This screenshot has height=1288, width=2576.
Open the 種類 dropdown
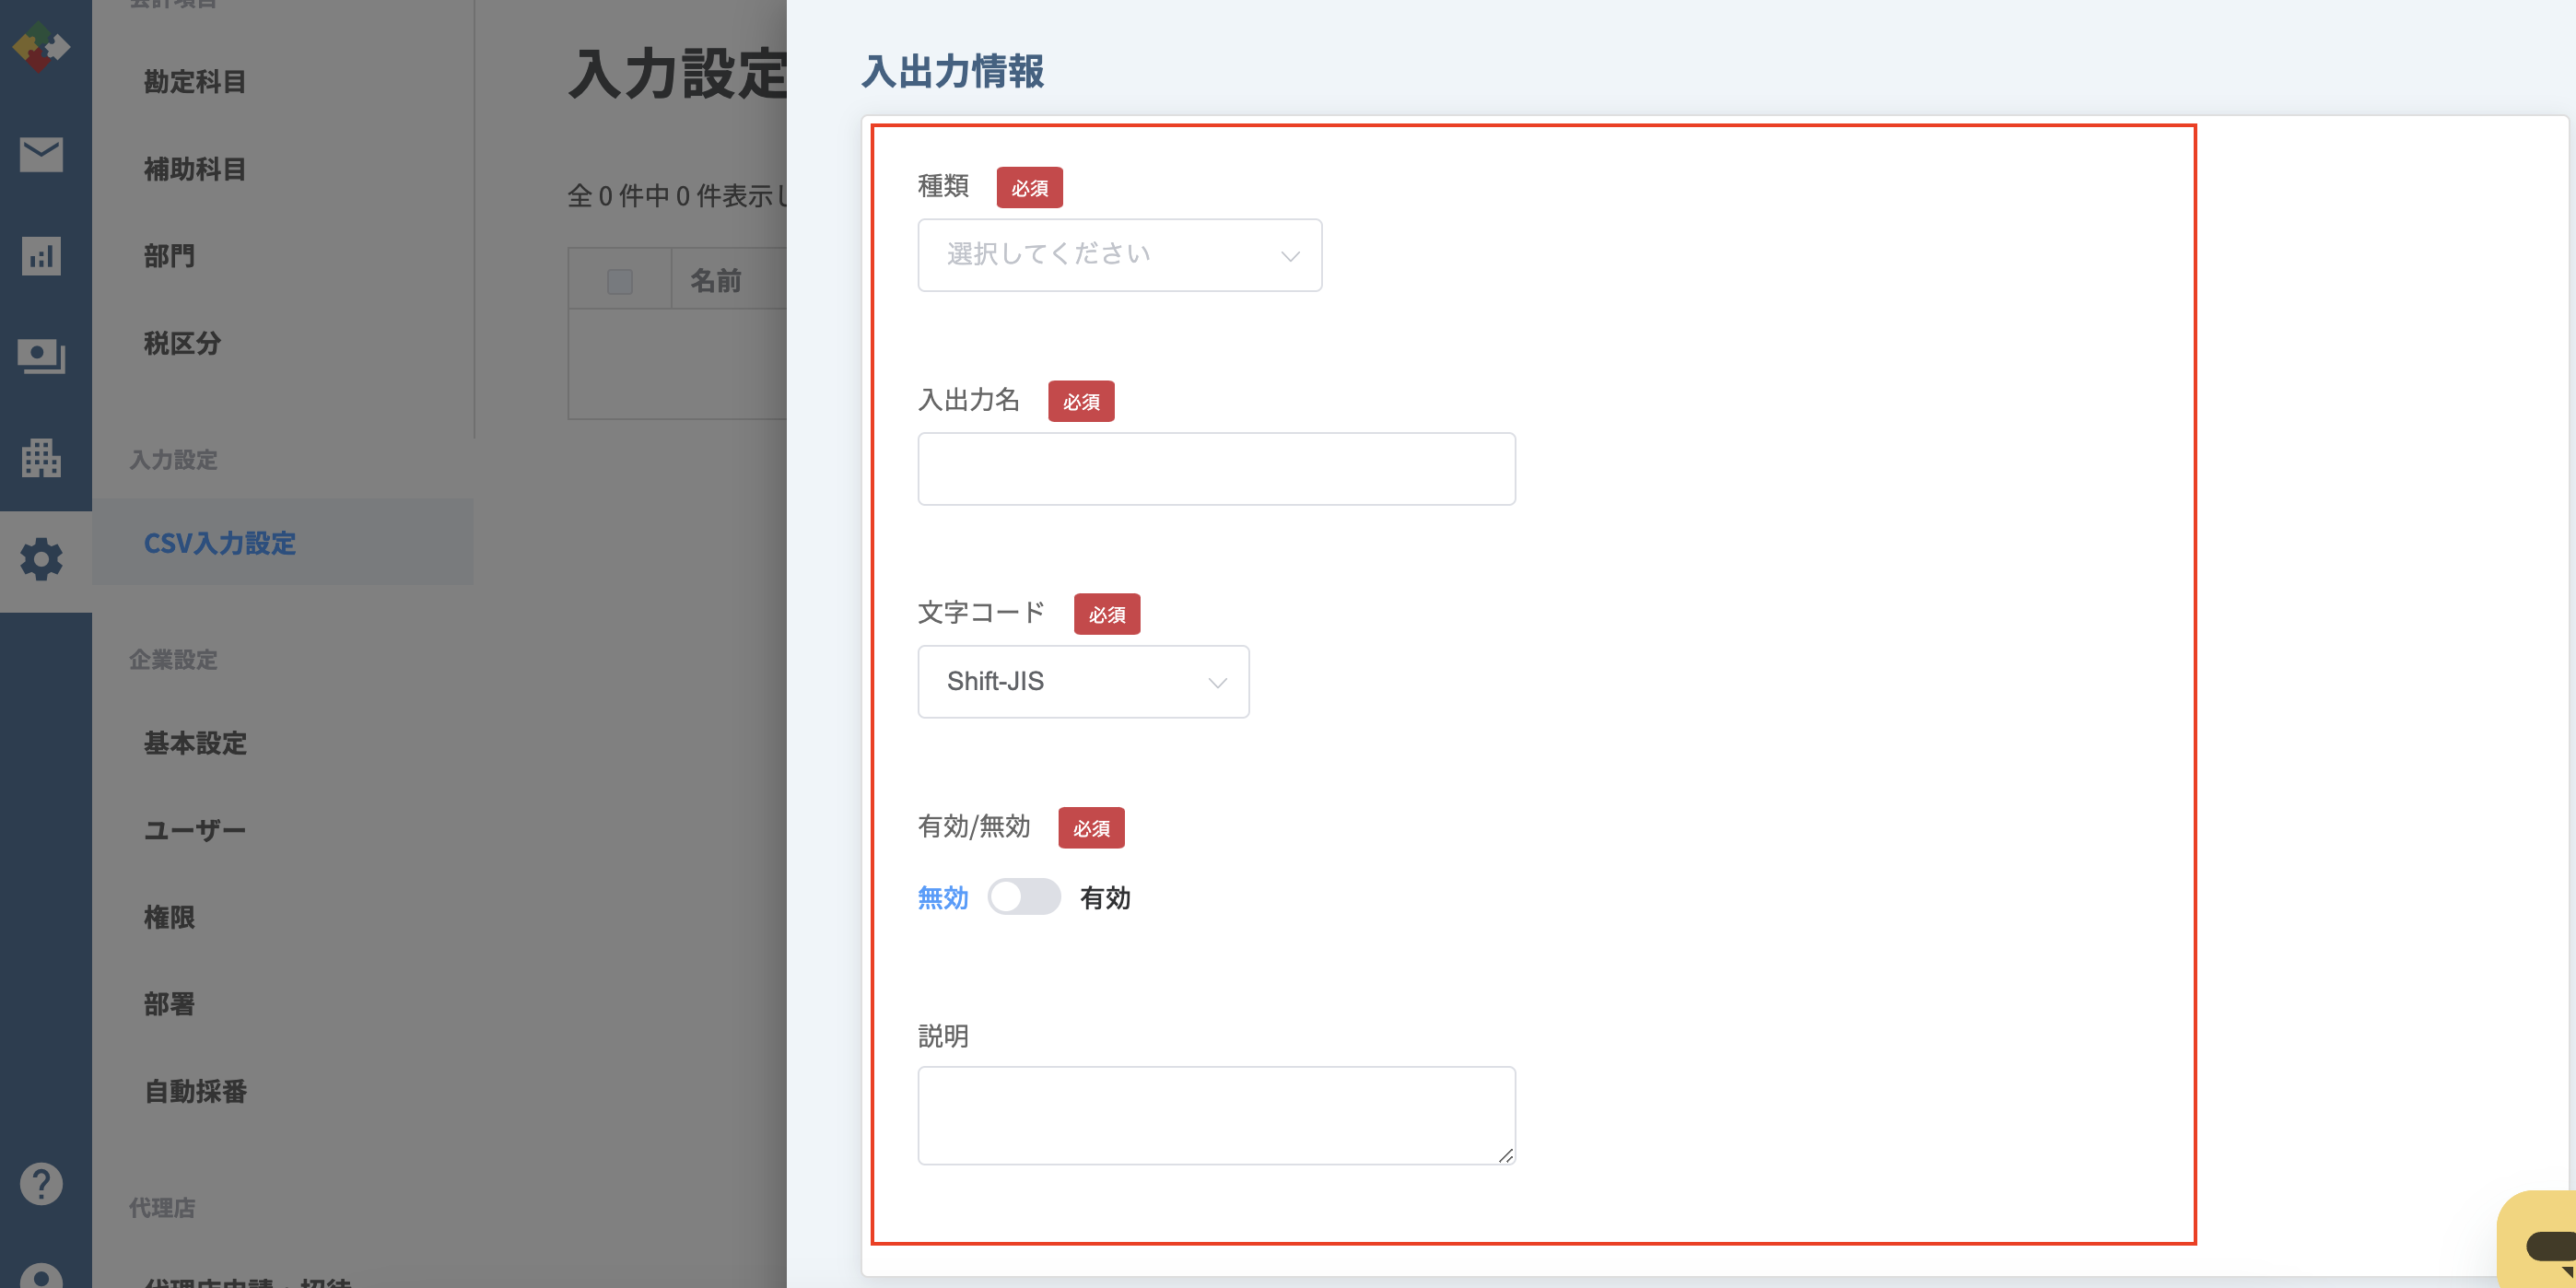tap(1120, 255)
